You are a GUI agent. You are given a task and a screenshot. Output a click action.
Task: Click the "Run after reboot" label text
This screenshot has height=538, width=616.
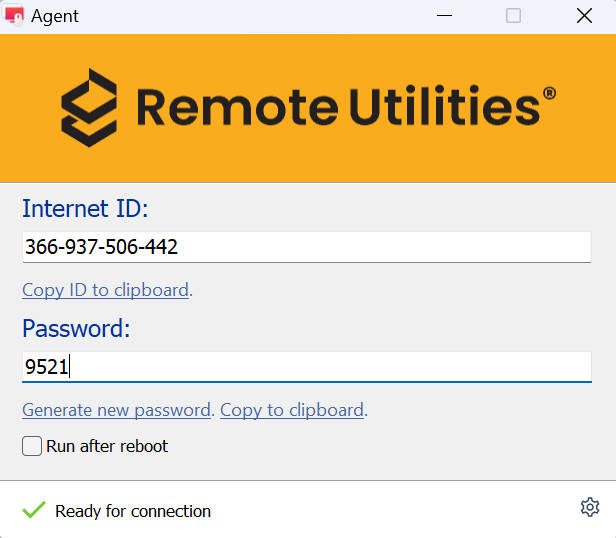tap(107, 446)
